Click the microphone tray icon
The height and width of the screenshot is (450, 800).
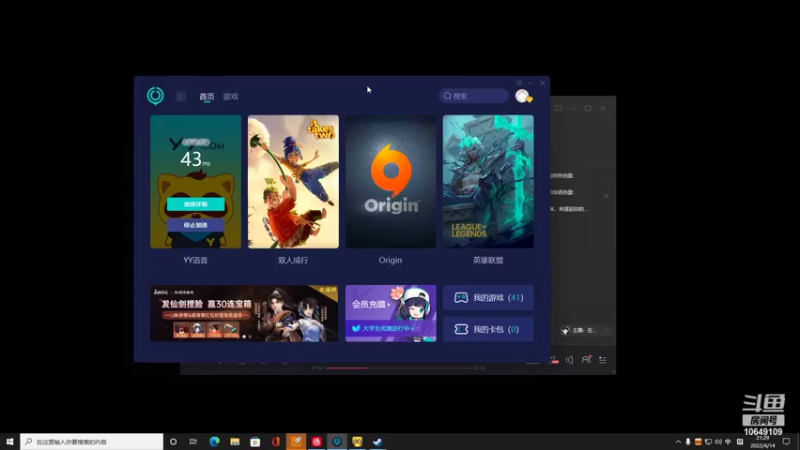[x=688, y=441]
